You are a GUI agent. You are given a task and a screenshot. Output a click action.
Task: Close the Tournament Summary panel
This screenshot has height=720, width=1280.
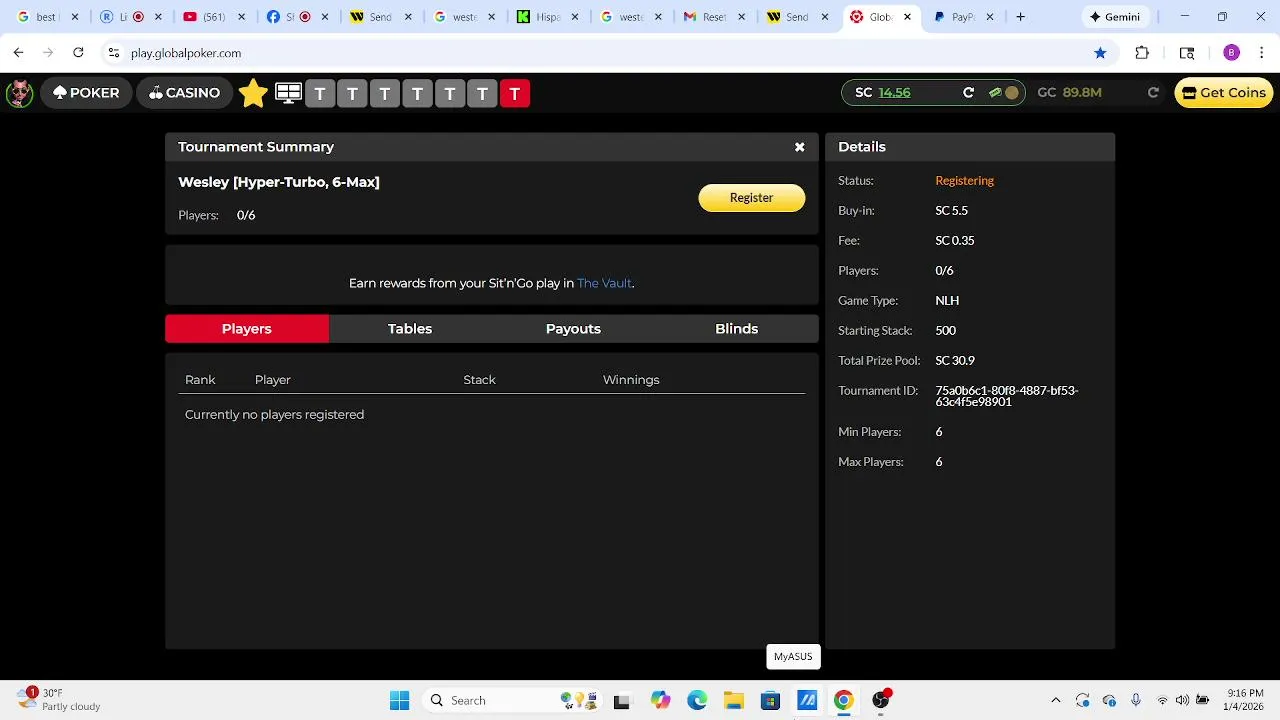(800, 147)
